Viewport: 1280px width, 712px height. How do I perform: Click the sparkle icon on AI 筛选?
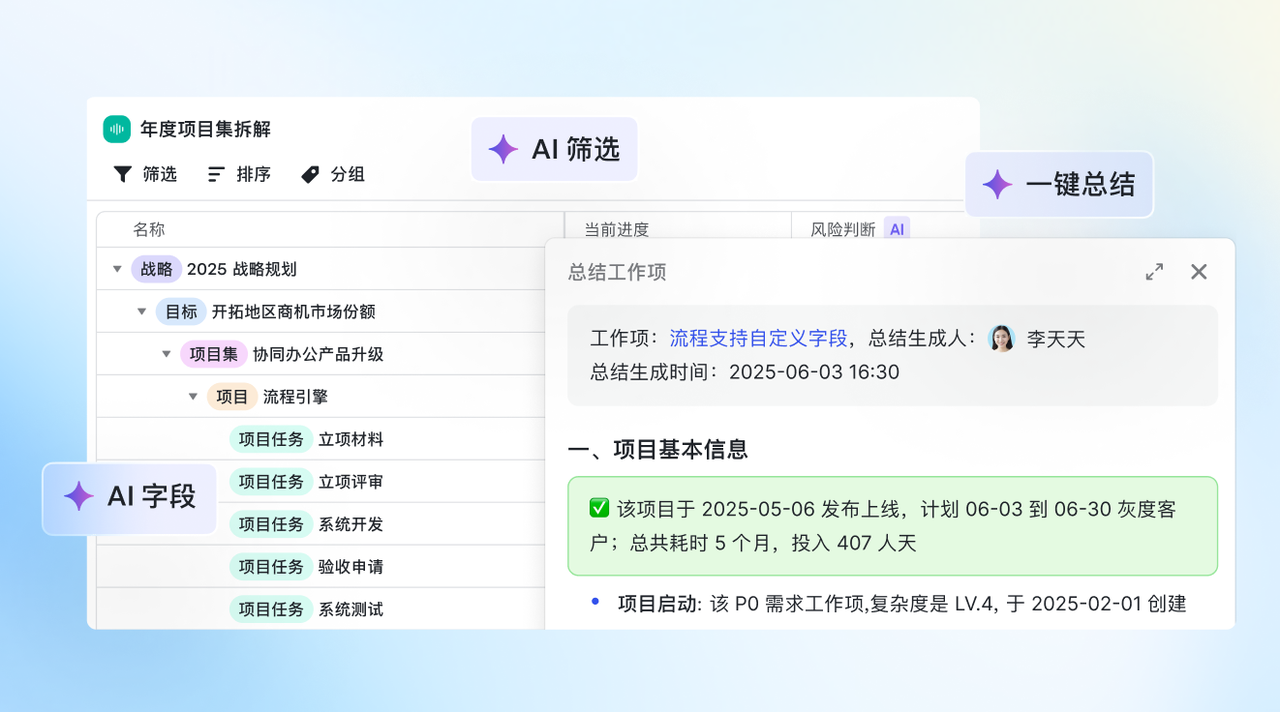click(503, 150)
